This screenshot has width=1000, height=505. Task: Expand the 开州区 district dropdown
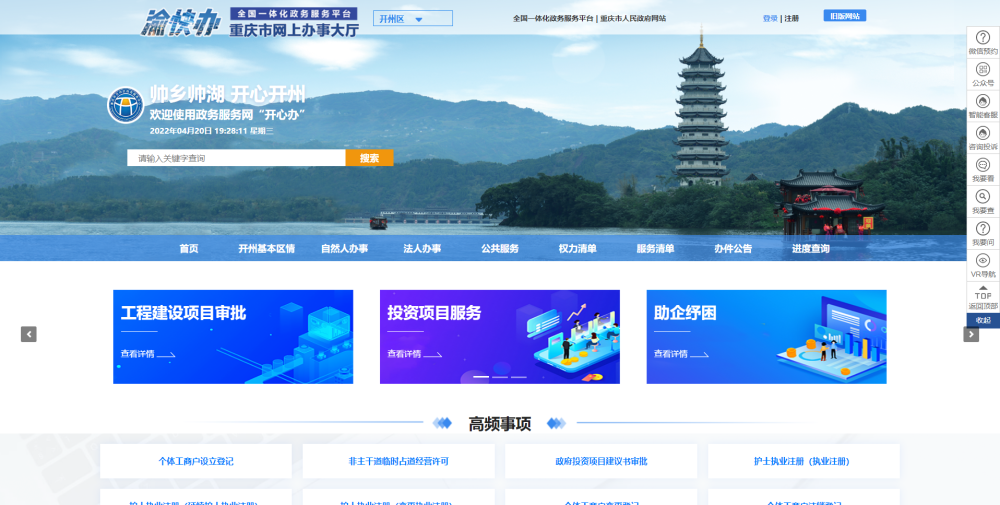pos(412,19)
